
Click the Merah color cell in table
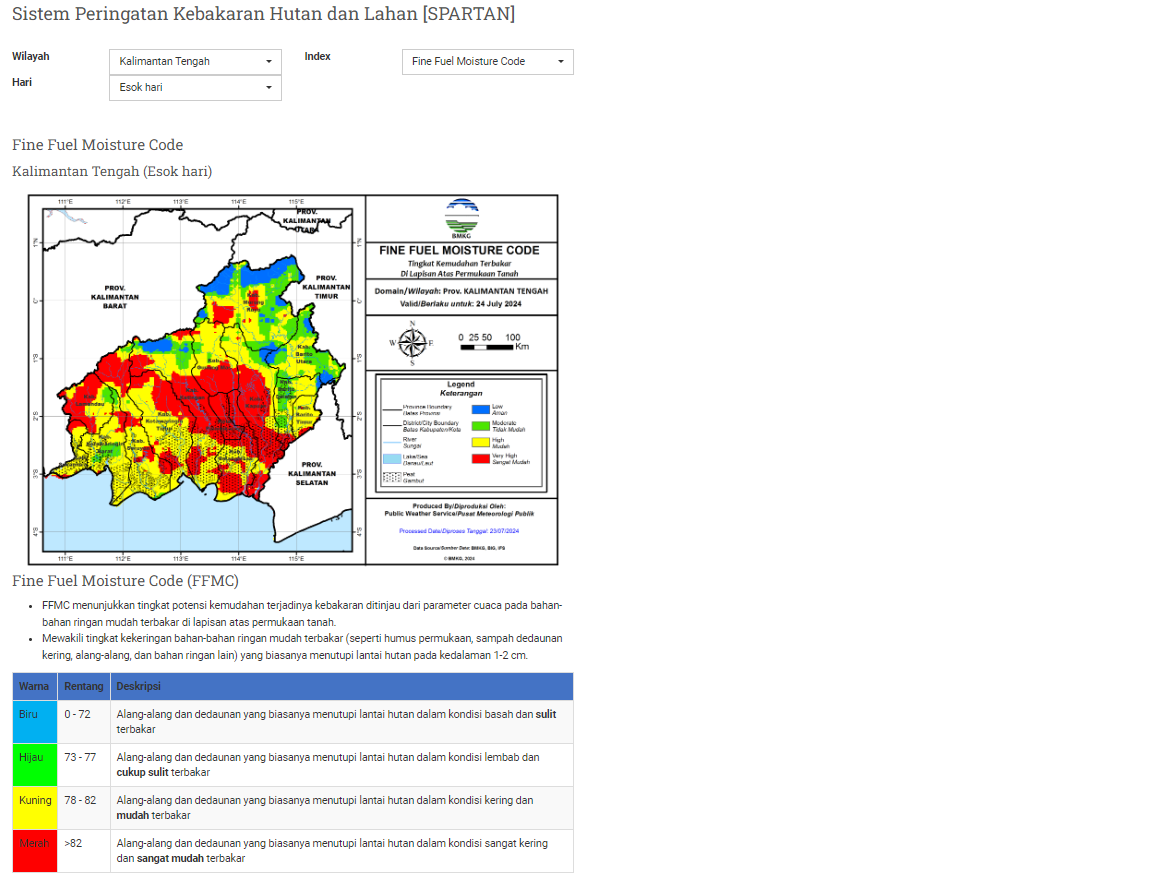tap(35, 851)
